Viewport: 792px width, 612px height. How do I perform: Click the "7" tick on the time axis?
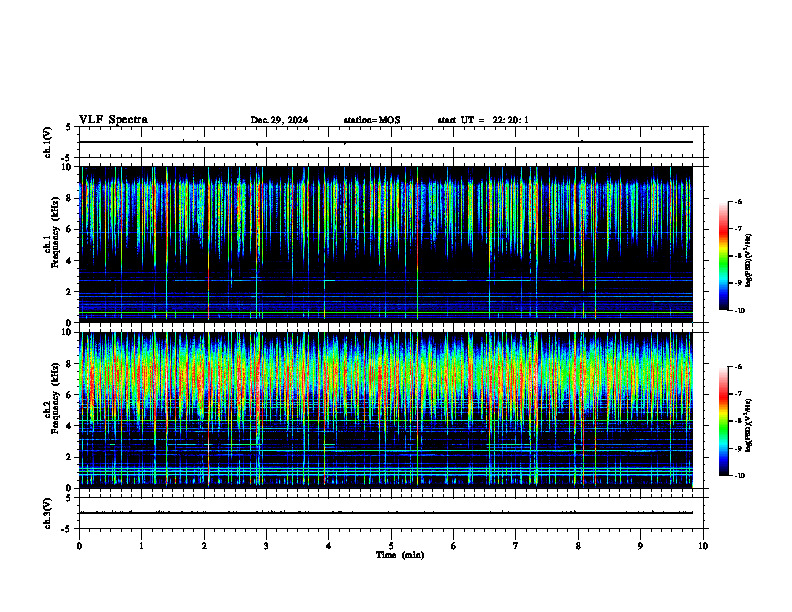tap(516, 546)
